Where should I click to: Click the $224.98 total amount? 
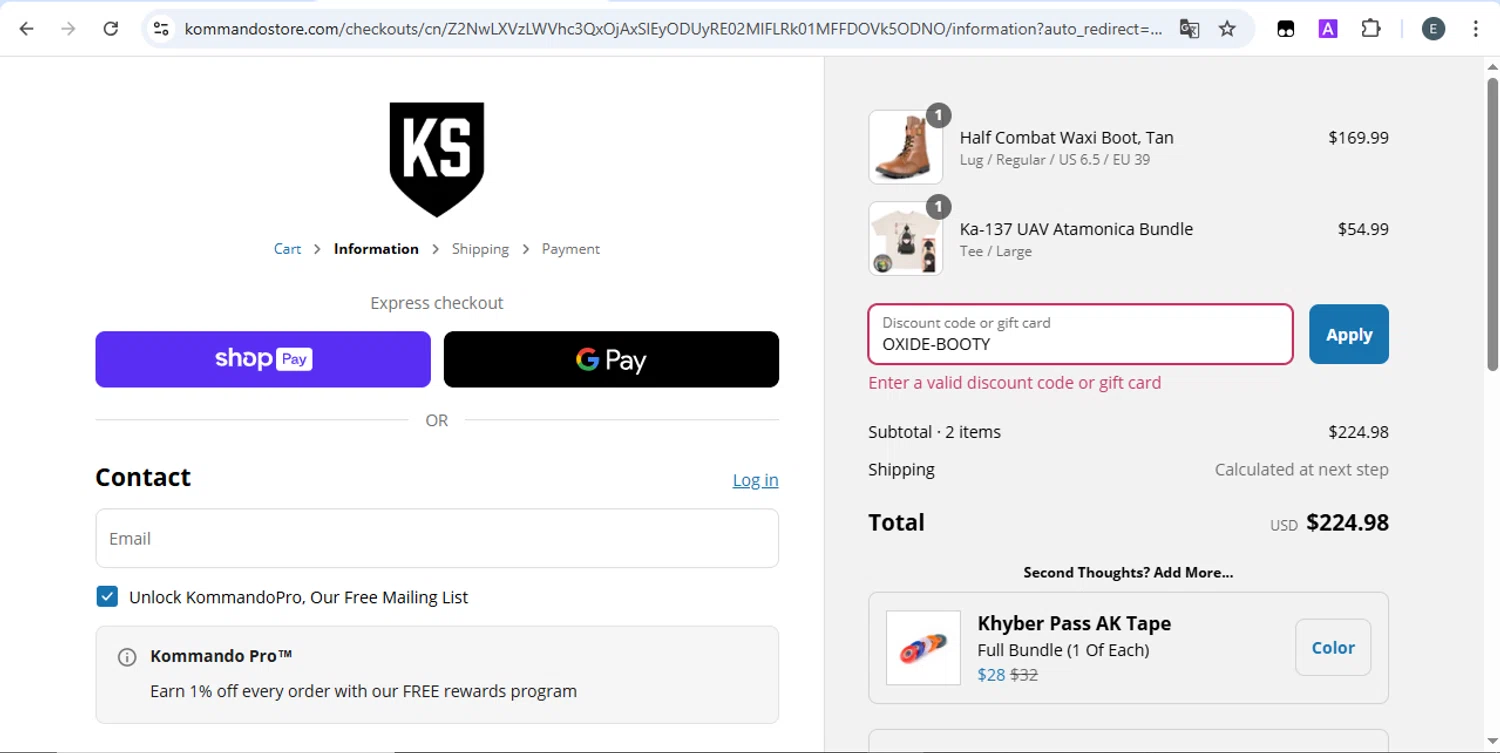pos(1347,522)
